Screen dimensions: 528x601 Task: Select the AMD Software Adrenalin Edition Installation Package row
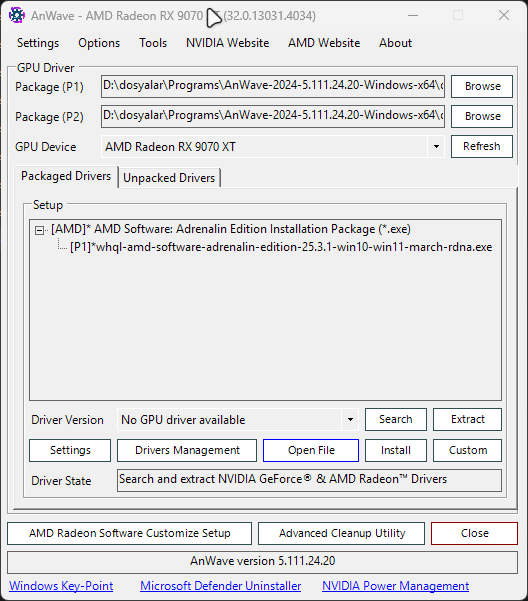[231, 229]
